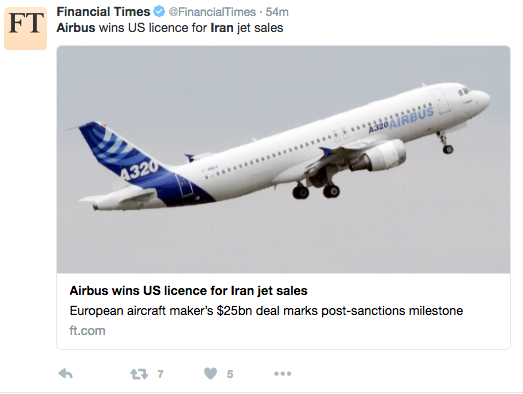Open the Financial Times profile name

(x=103, y=12)
